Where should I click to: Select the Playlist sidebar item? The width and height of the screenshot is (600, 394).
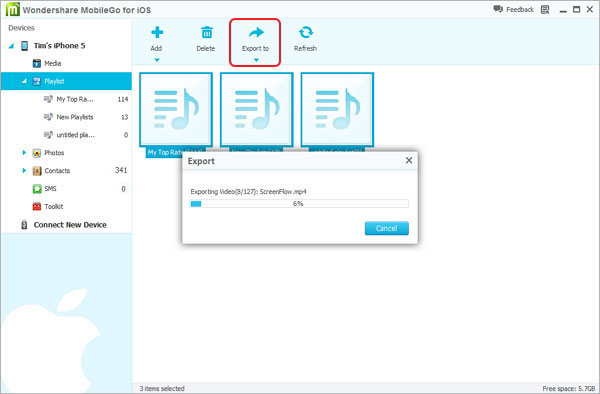[66, 81]
